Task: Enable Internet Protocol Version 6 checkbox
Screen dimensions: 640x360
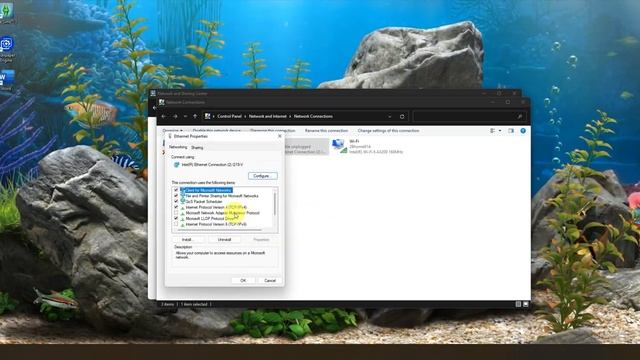Action: pyautogui.click(x=176, y=224)
